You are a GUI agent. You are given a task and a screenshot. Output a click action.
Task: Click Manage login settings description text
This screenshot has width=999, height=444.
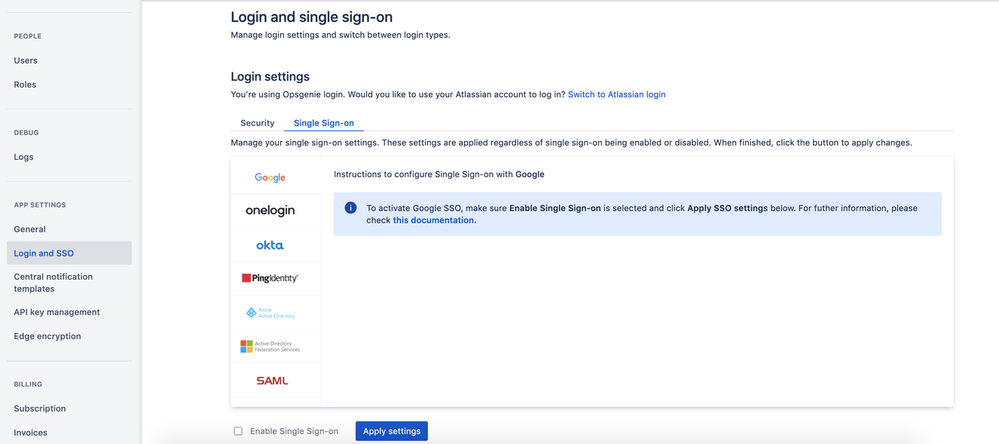340,35
